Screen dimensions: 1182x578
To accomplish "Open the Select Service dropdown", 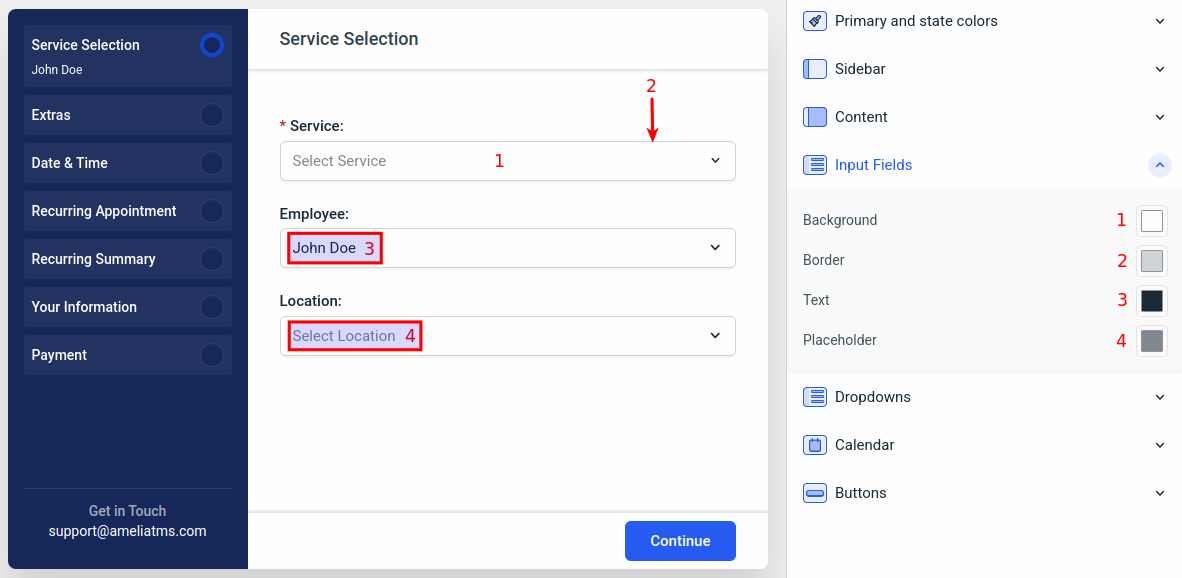I will [507, 161].
